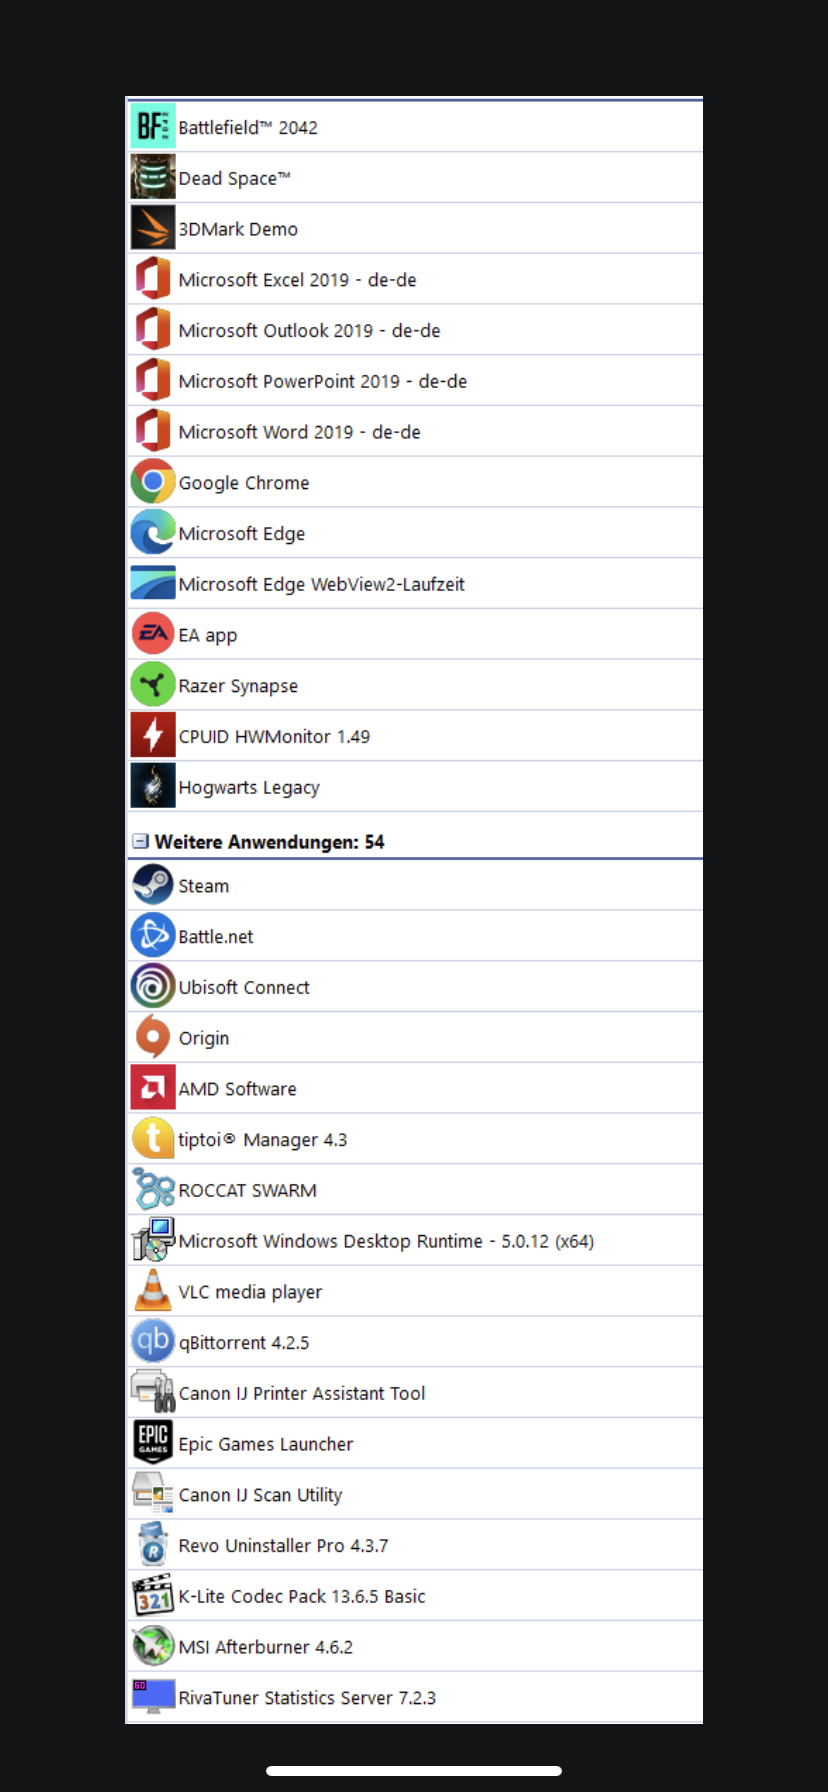
Task: Select the Ubisoft Connect row
Action: (415, 987)
